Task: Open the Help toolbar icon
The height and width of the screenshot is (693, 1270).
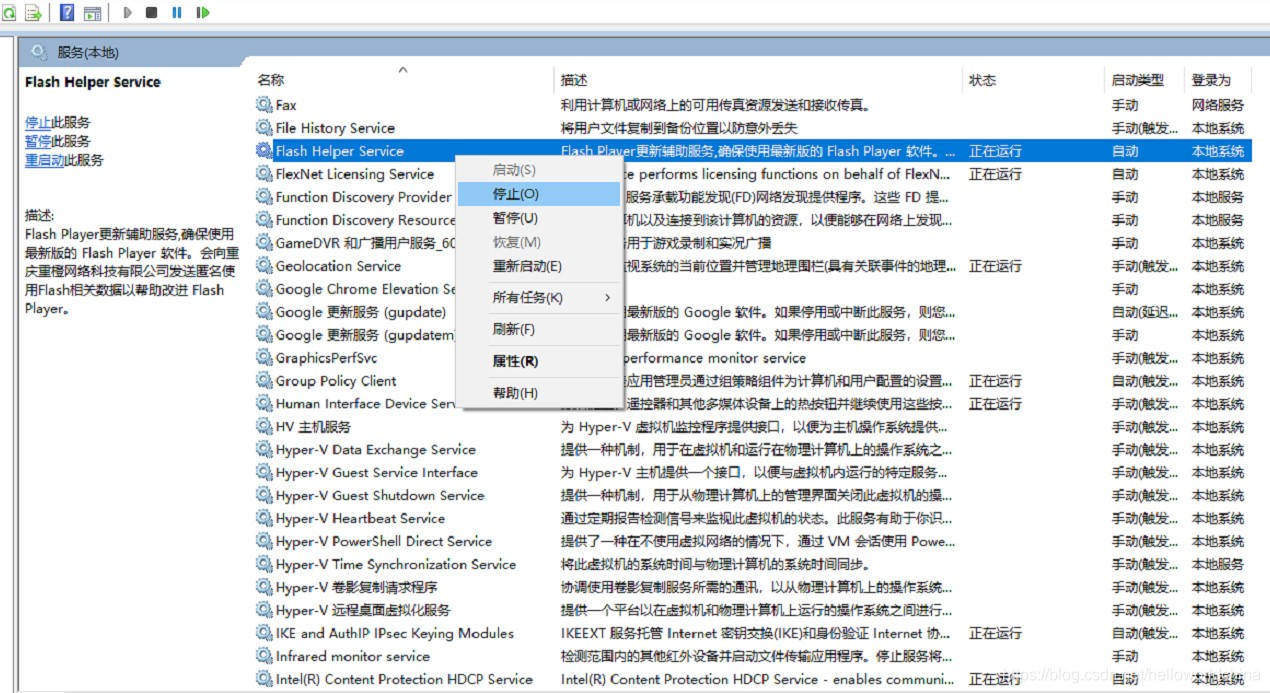Action: [x=68, y=13]
